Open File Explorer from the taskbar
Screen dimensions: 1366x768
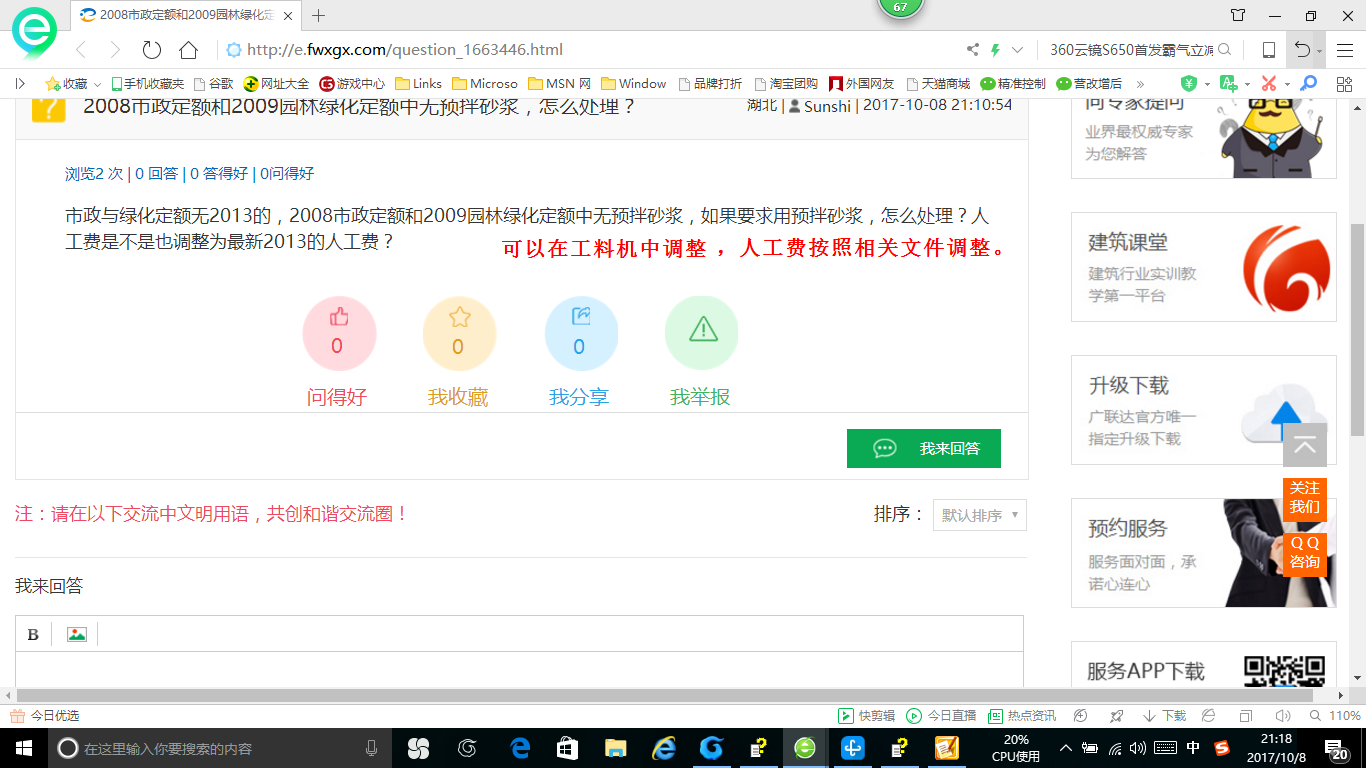click(615, 748)
